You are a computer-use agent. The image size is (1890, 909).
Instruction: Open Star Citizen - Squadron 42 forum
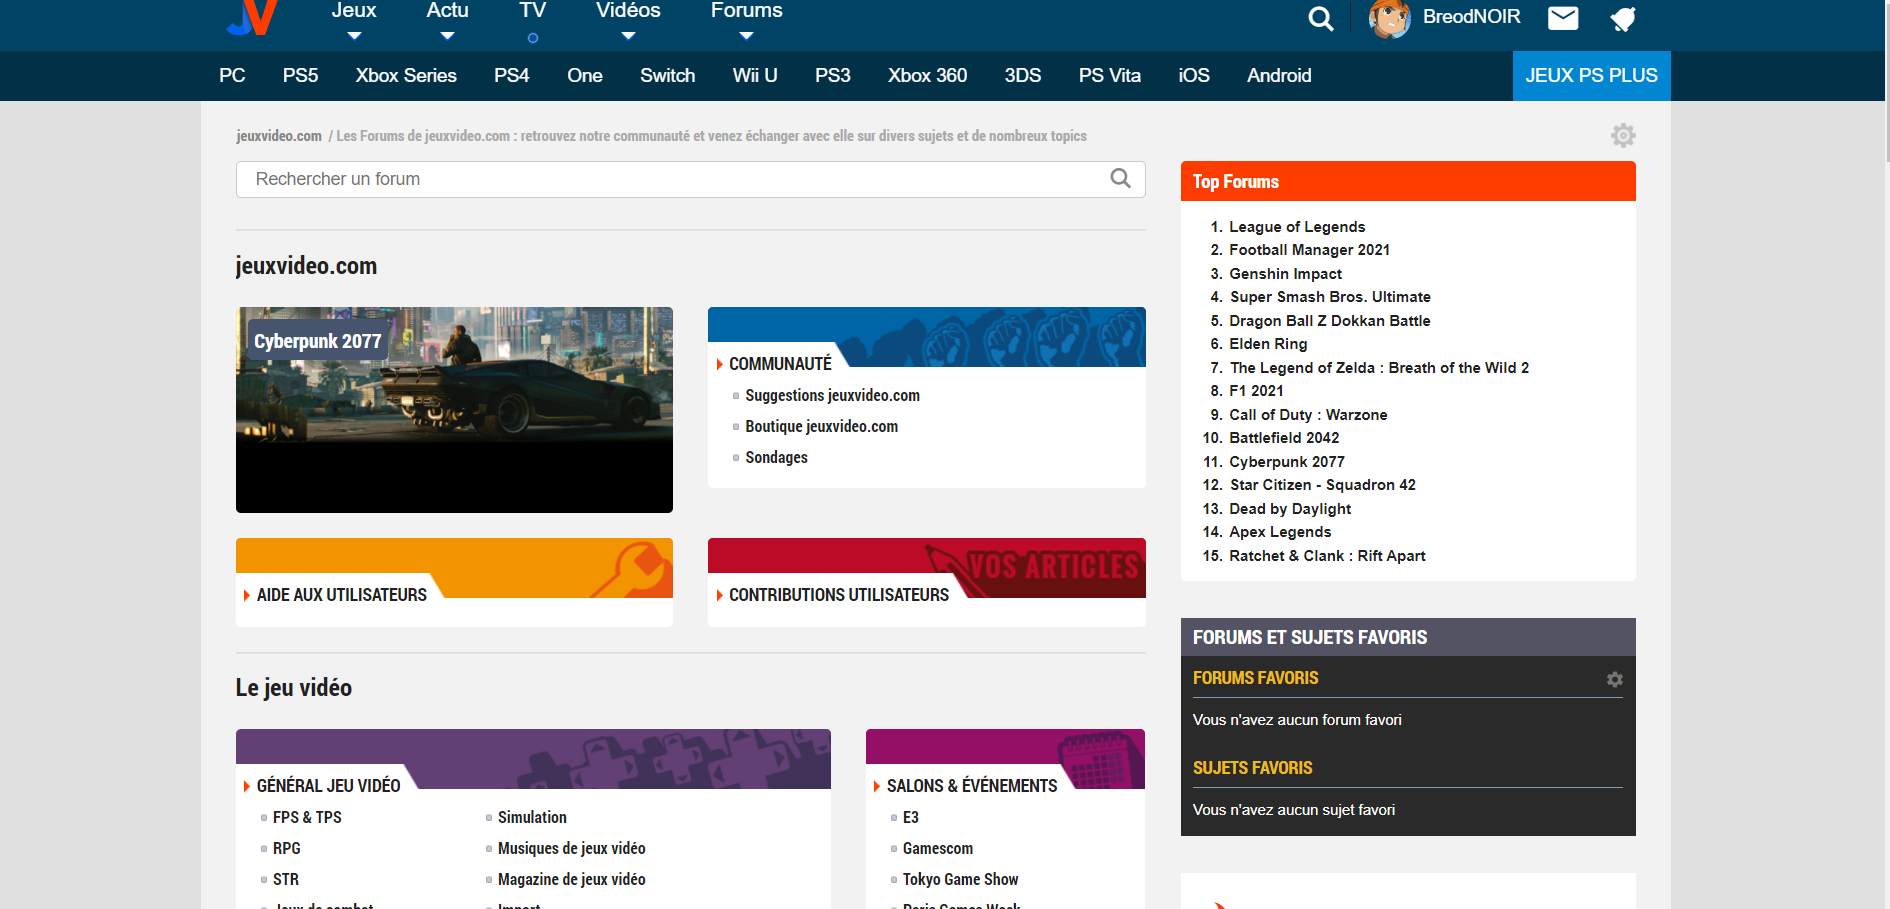point(1322,485)
